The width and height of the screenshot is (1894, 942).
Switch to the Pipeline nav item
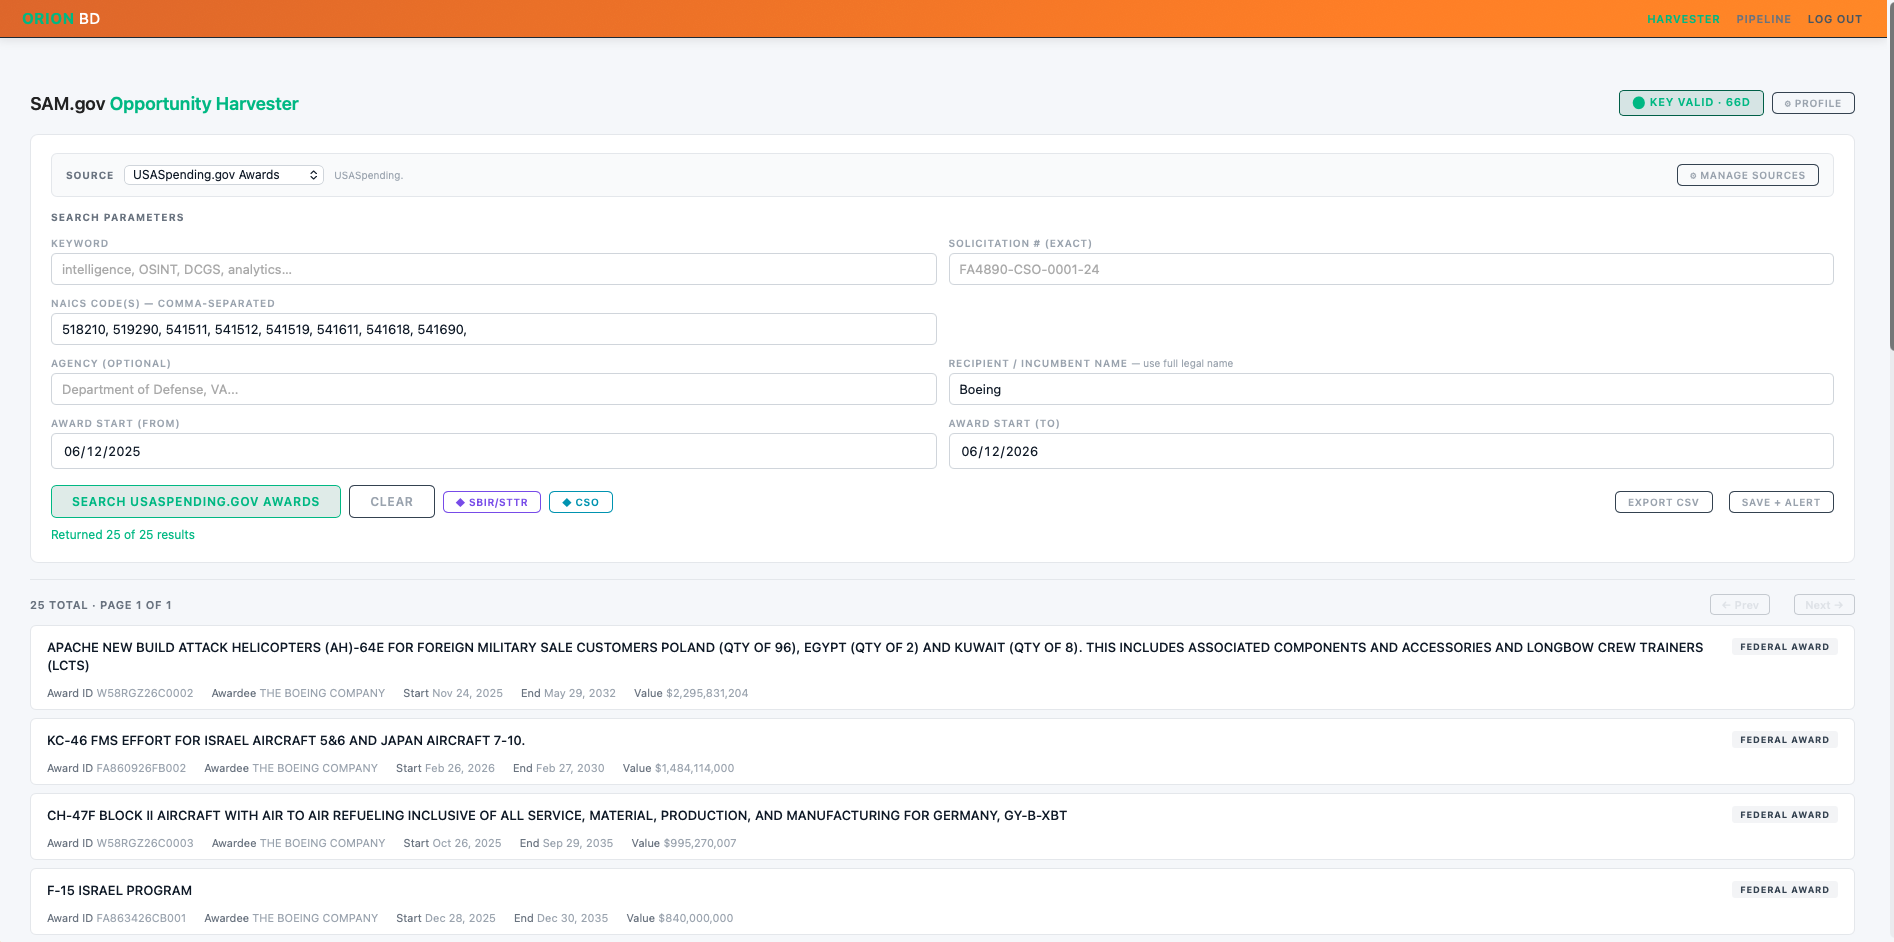(x=1763, y=19)
